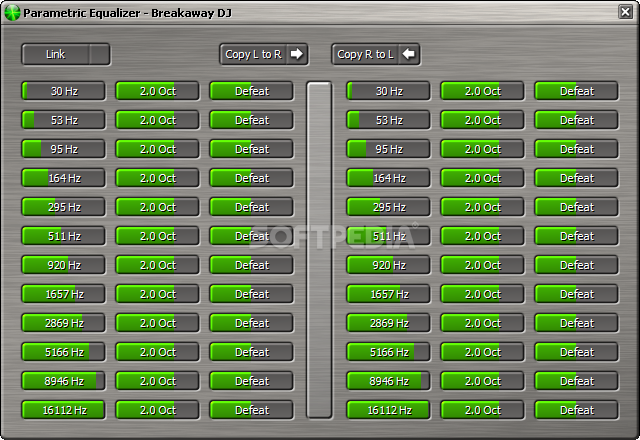Adjust left channel 16112 Hz frequency slider
Viewport: 640px width, 440px height.
[63, 410]
